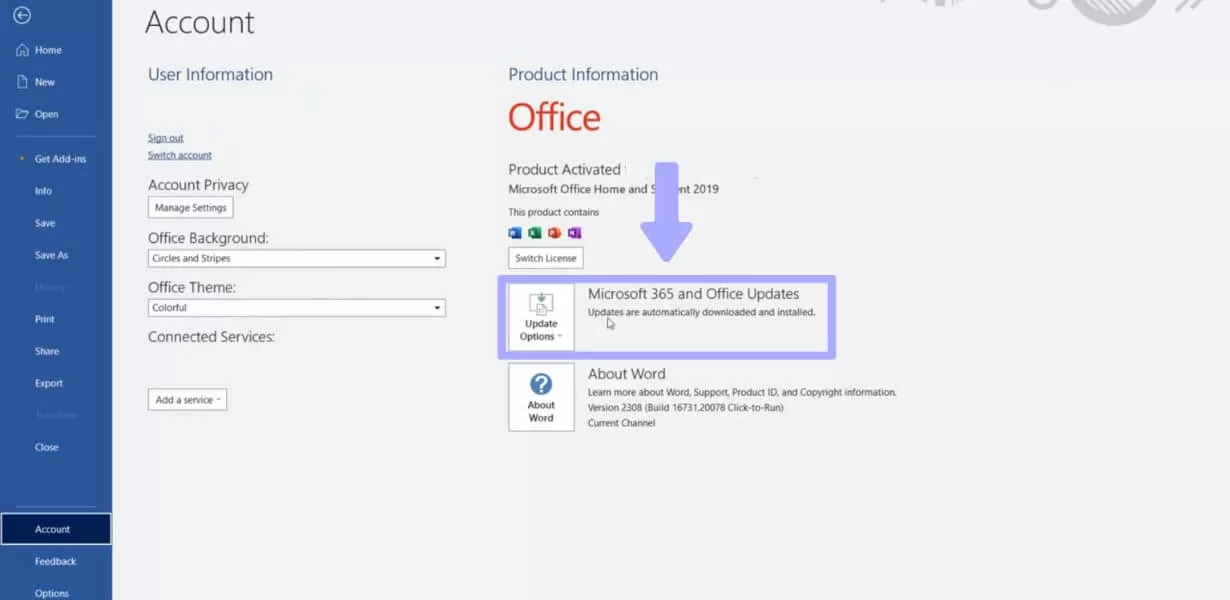Click the Manage Settings button under Account Privacy
The image size is (1230, 600).
(x=190, y=207)
